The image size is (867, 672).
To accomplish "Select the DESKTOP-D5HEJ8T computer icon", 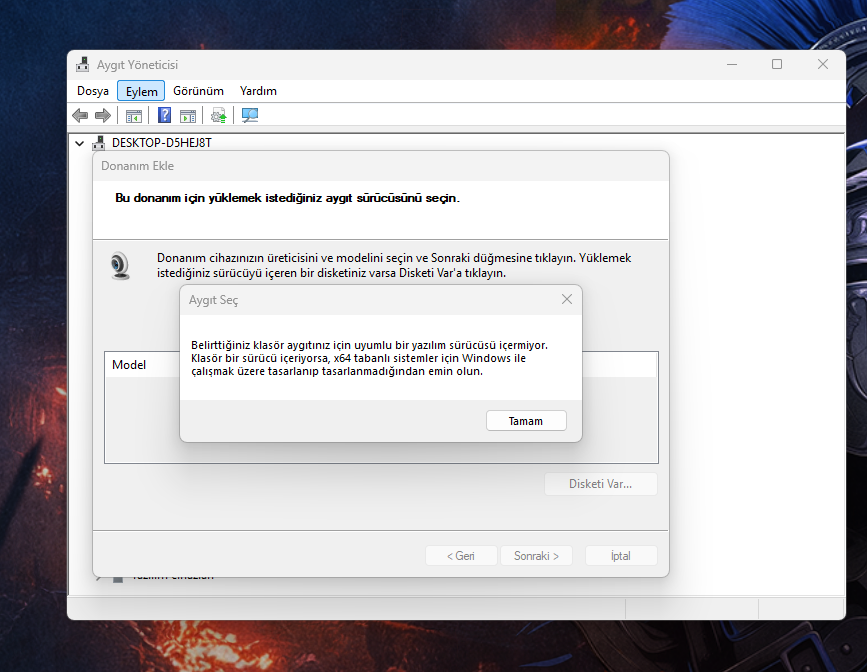I will click(98, 143).
